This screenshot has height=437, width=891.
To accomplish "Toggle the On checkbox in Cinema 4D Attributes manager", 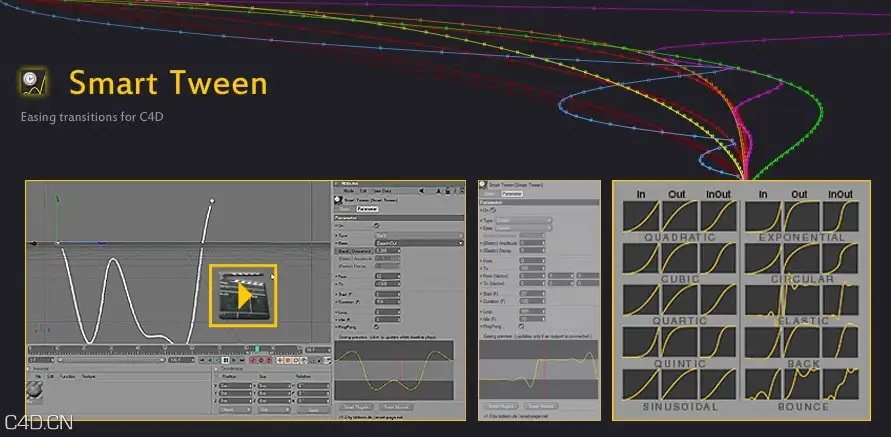I will pyautogui.click(x=377, y=226).
